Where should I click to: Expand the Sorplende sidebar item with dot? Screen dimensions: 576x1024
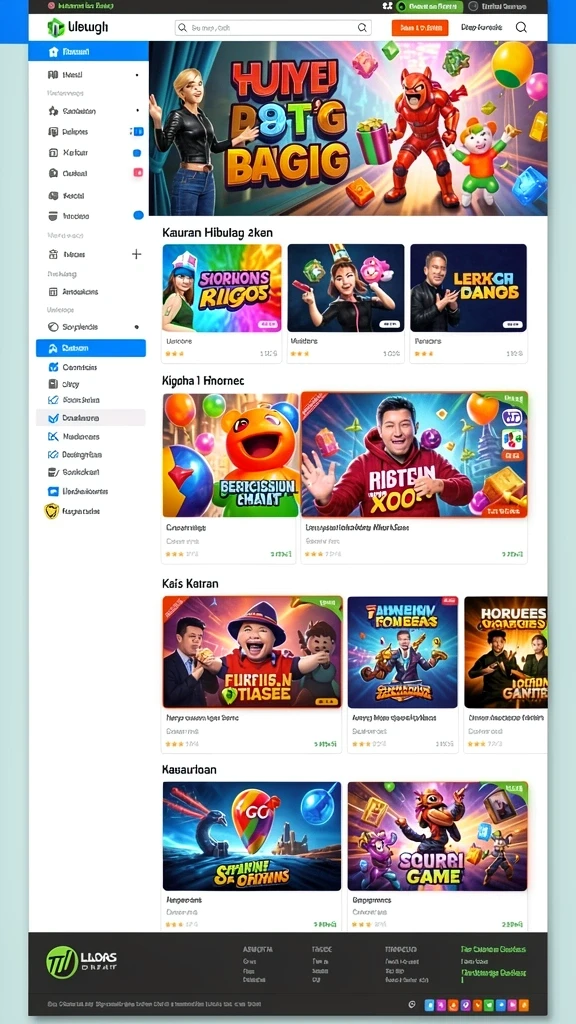point(90,327)
